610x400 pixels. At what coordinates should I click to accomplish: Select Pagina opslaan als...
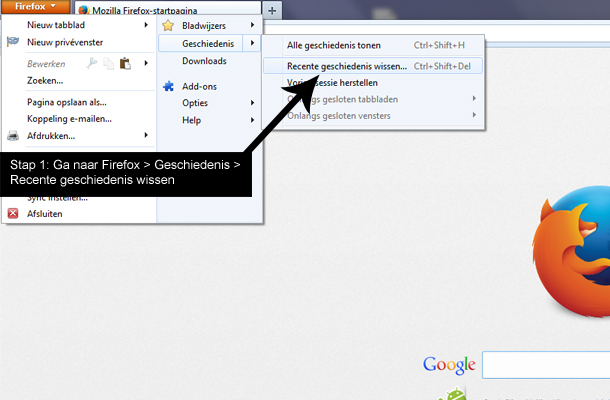coord(67,102)
